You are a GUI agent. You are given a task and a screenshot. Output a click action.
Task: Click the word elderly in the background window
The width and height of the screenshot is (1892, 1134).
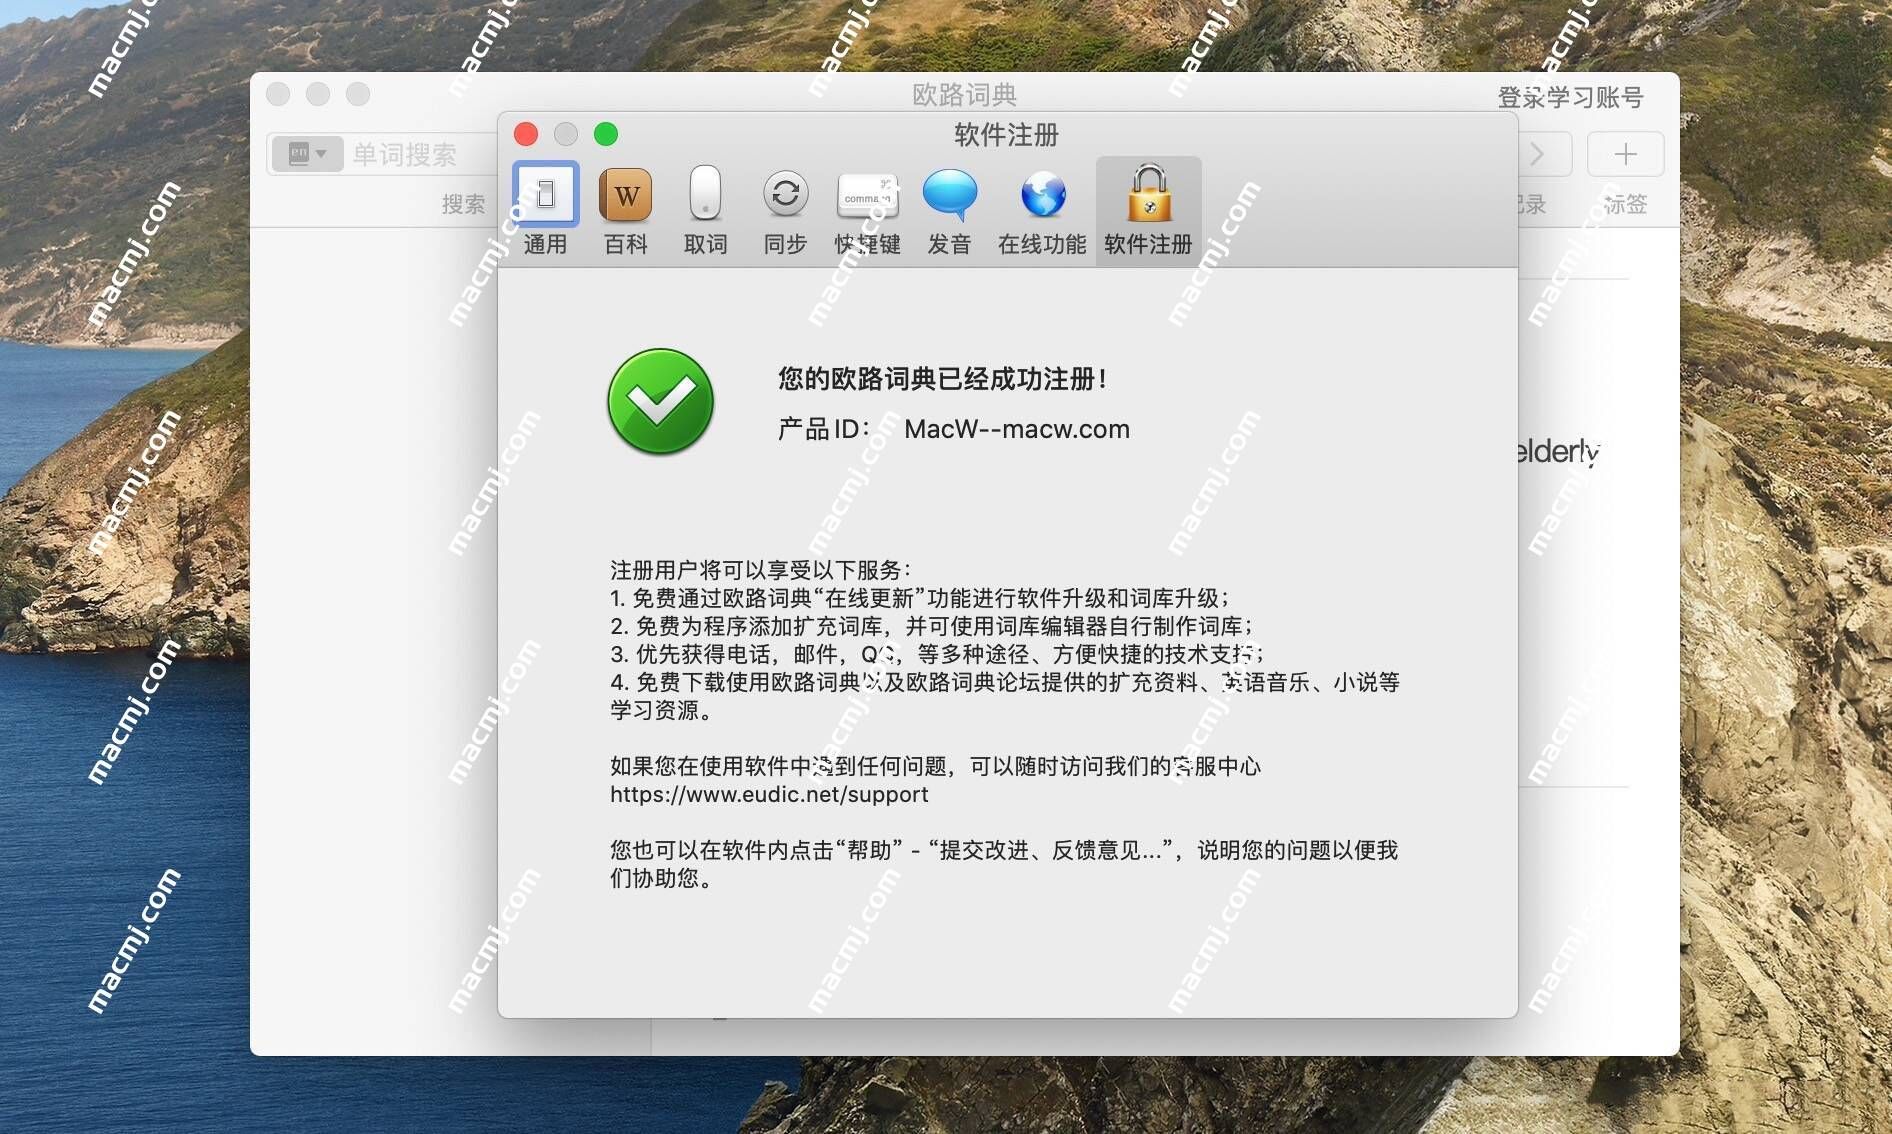click(x=1558, y=452)
